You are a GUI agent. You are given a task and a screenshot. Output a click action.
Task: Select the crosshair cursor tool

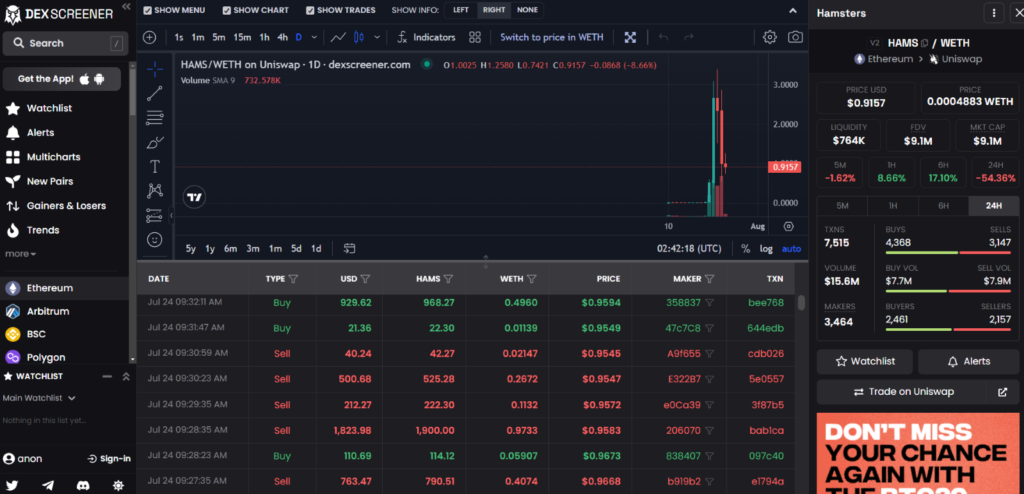(155, 69)
